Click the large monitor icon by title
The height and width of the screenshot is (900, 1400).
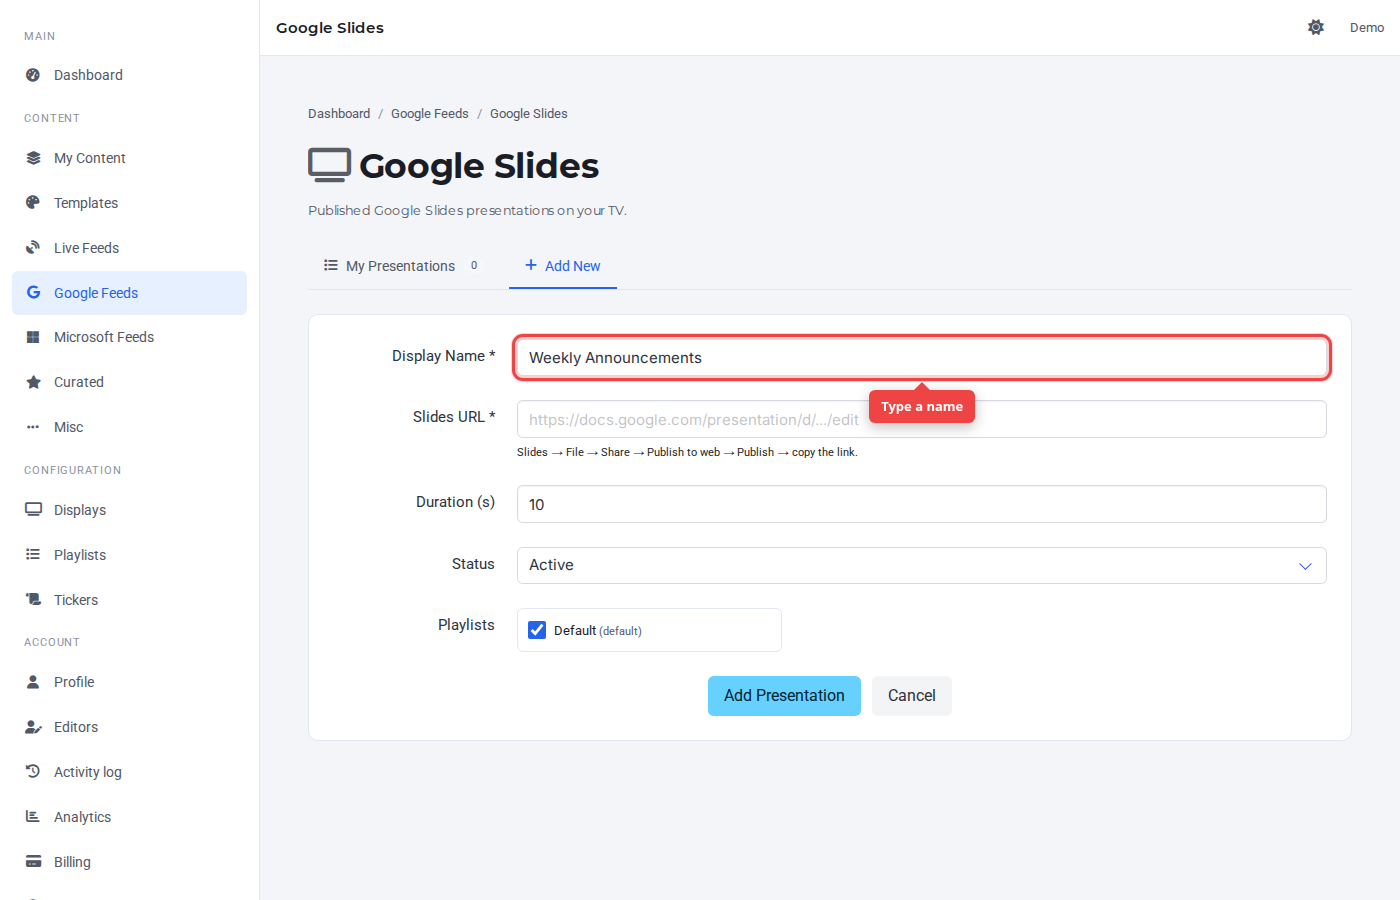pos(329,165)
